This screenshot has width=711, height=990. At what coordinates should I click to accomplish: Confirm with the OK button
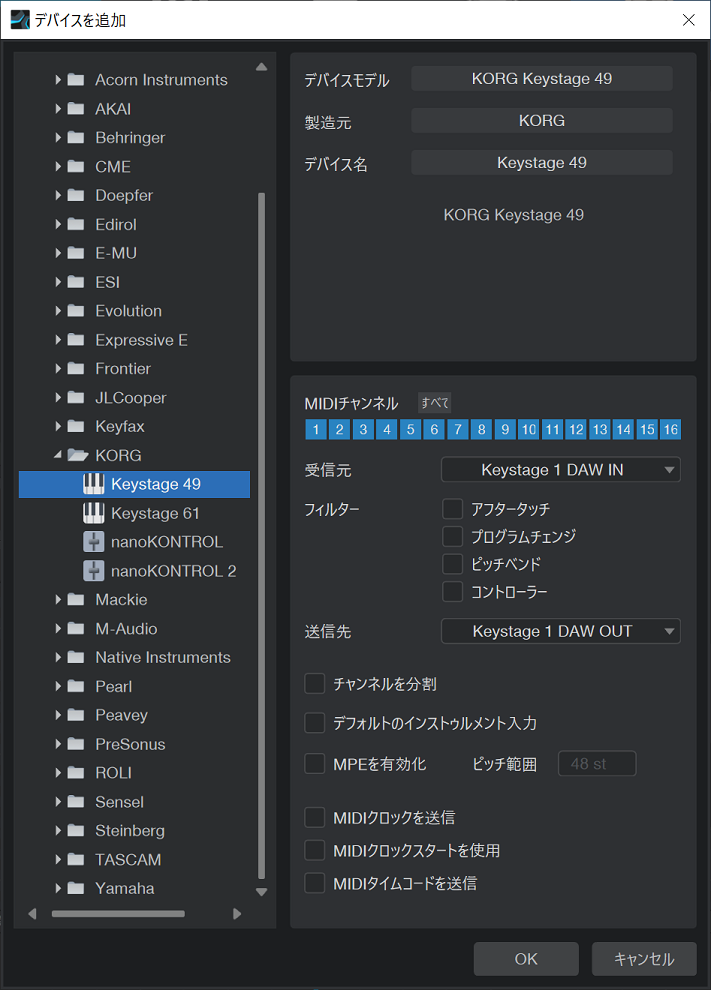(526, 959)
